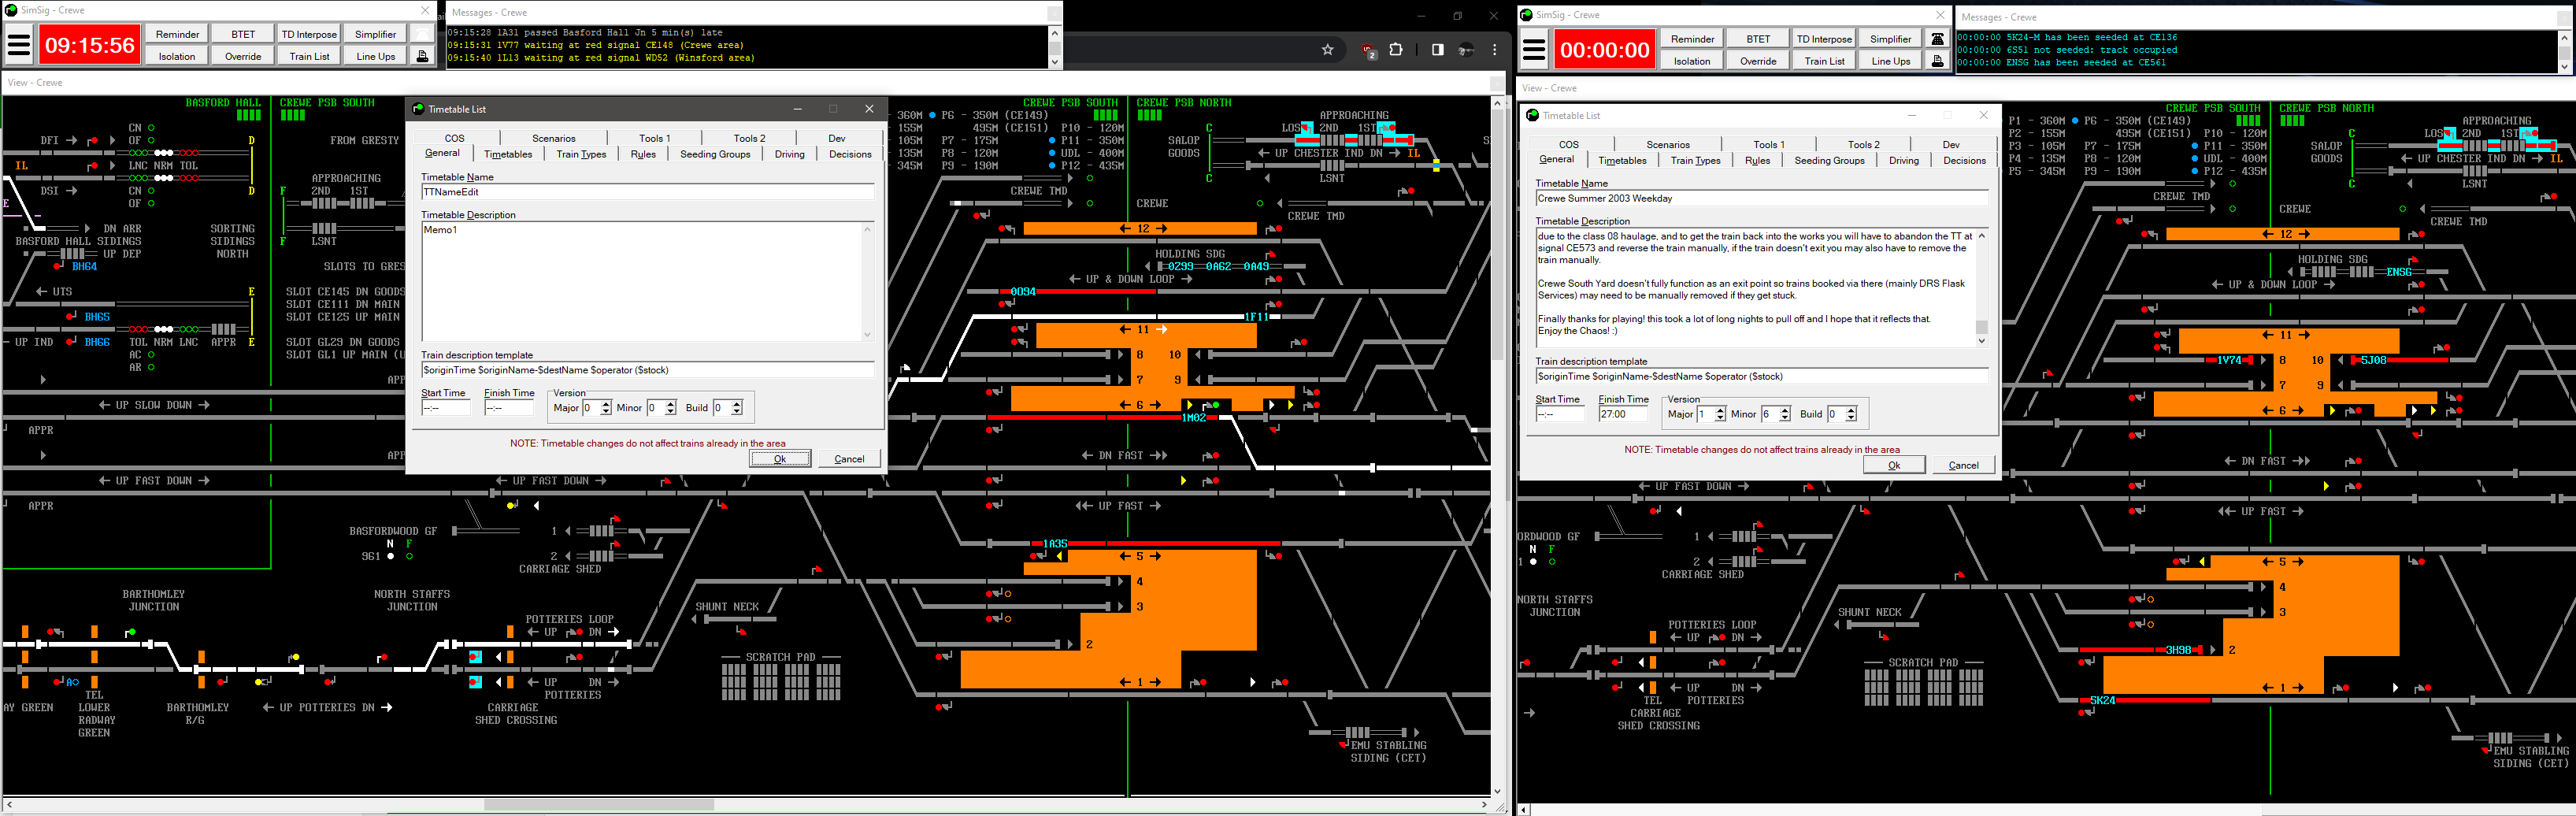Click signal BH64 on left view
Viewport: 2576px width, 816px height.
85,267
